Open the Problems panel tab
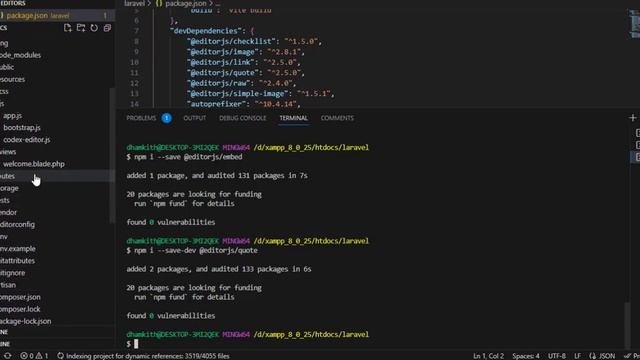 click(x=141, y=118)
